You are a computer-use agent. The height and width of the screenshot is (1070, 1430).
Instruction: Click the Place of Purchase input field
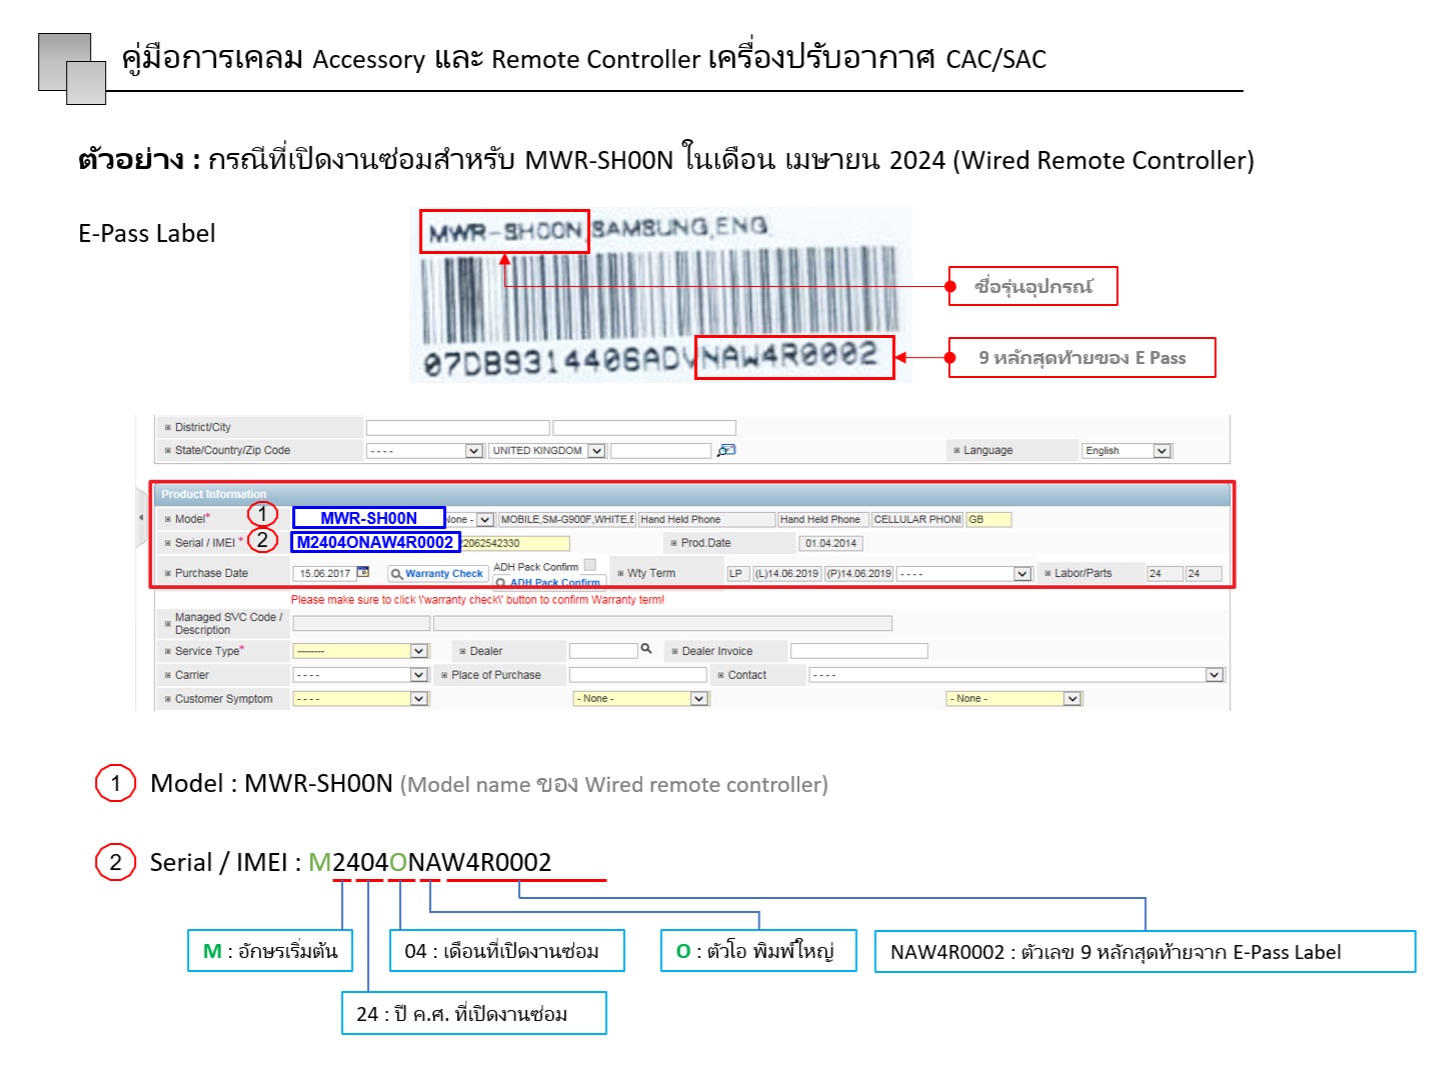(x=638, y=675)
